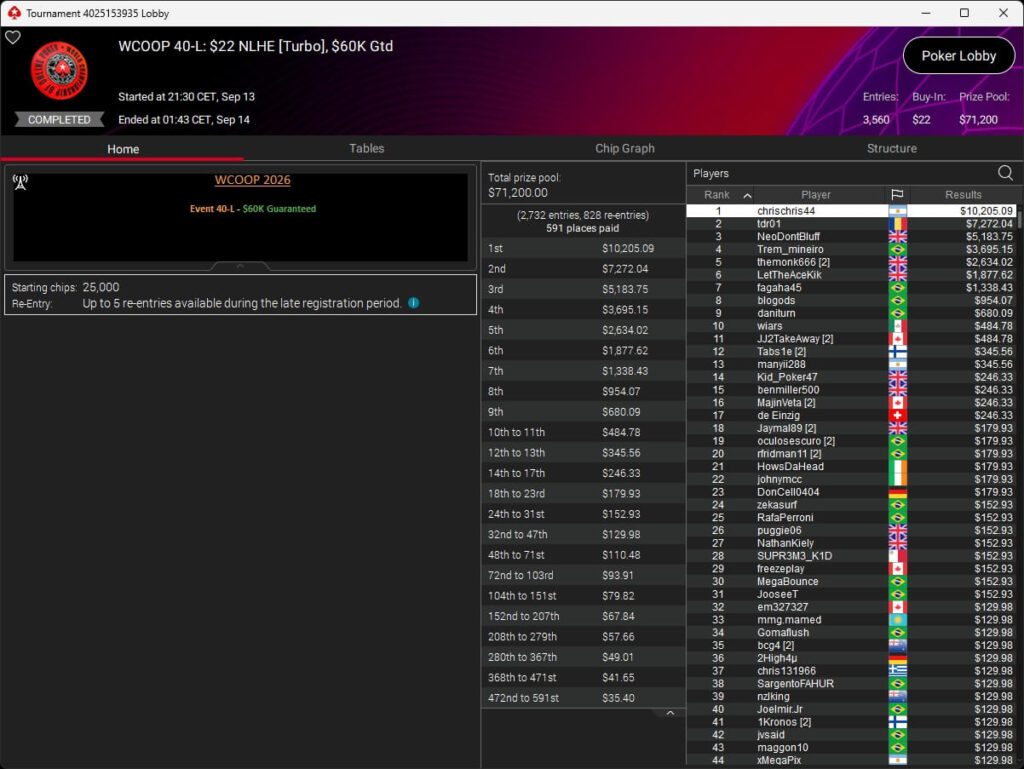Screen dimensions: 1024x769
Task: Open the players search magnifier icon
Action: pos(1005,173)
